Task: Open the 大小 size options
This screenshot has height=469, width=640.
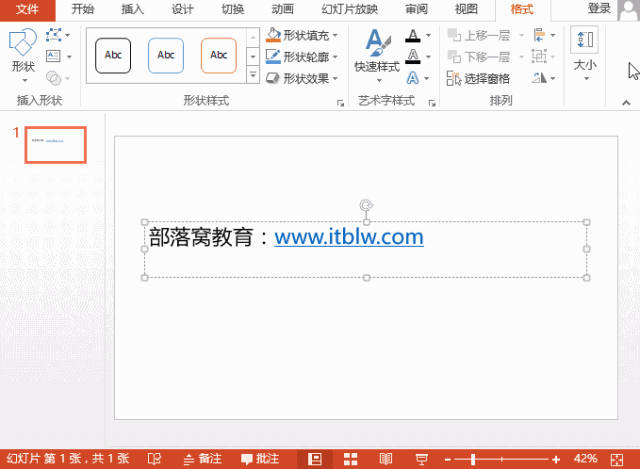Action: [585, 53]
